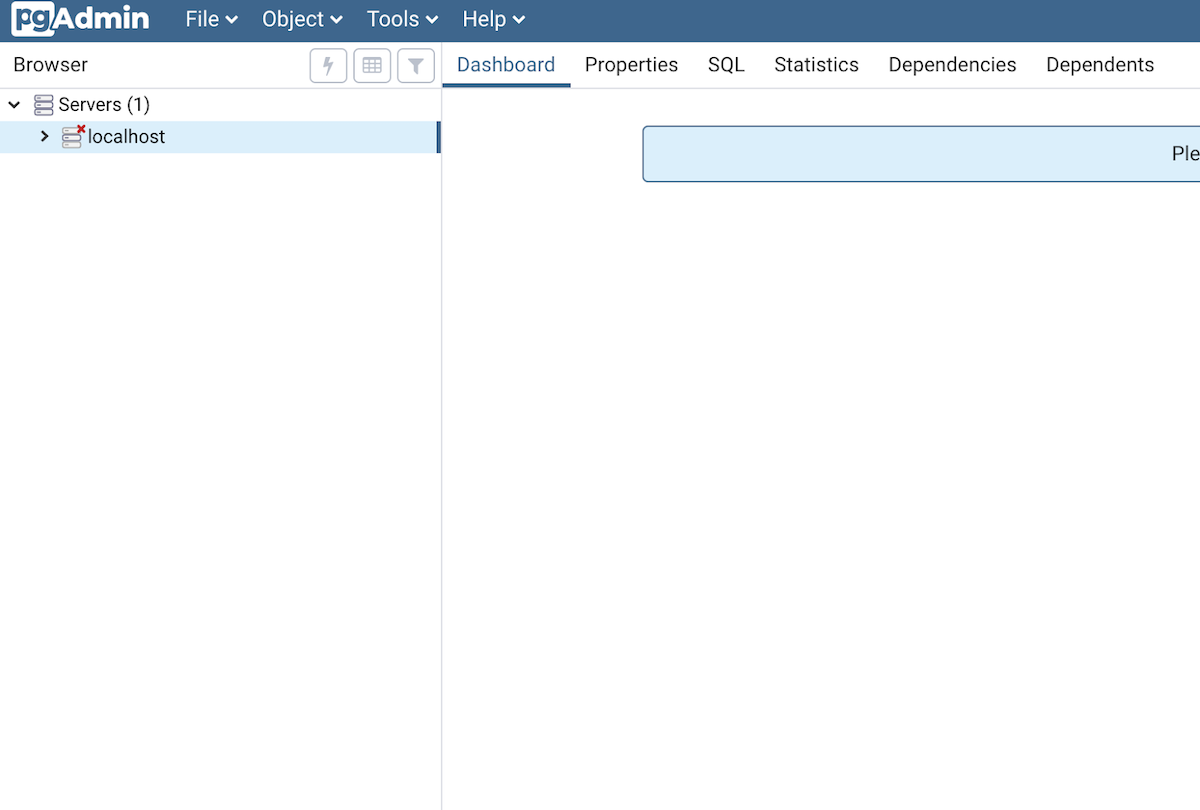The height and width of the screenshot is (810, 1200).
Task: Open the Tools menu
Action: tap(402, 19)
